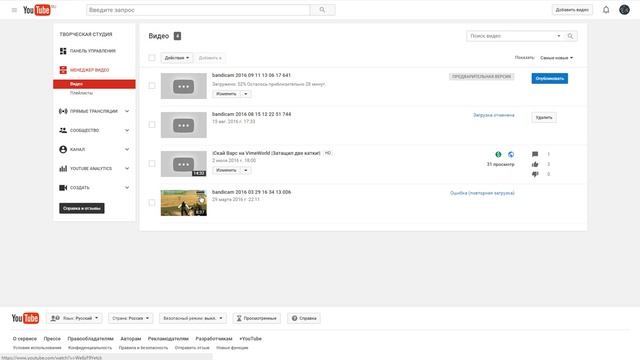Open the account avatar menu
This screenshot has width=640, height=360.
click(624, 10)
